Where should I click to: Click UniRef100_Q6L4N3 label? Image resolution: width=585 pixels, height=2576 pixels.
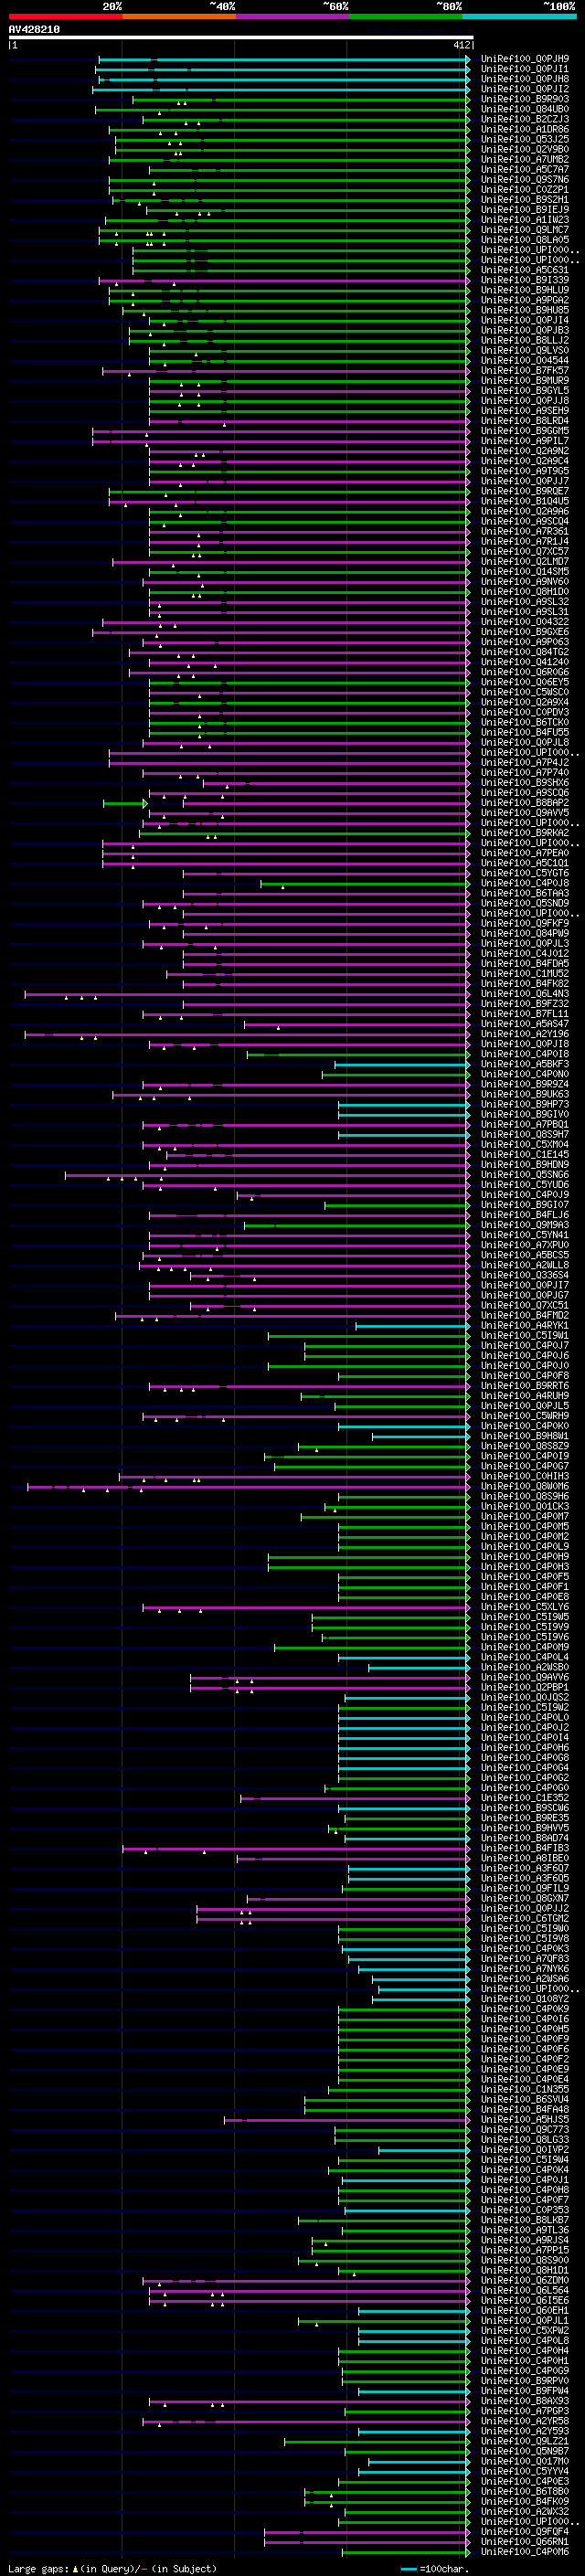[x=525, y=994]
